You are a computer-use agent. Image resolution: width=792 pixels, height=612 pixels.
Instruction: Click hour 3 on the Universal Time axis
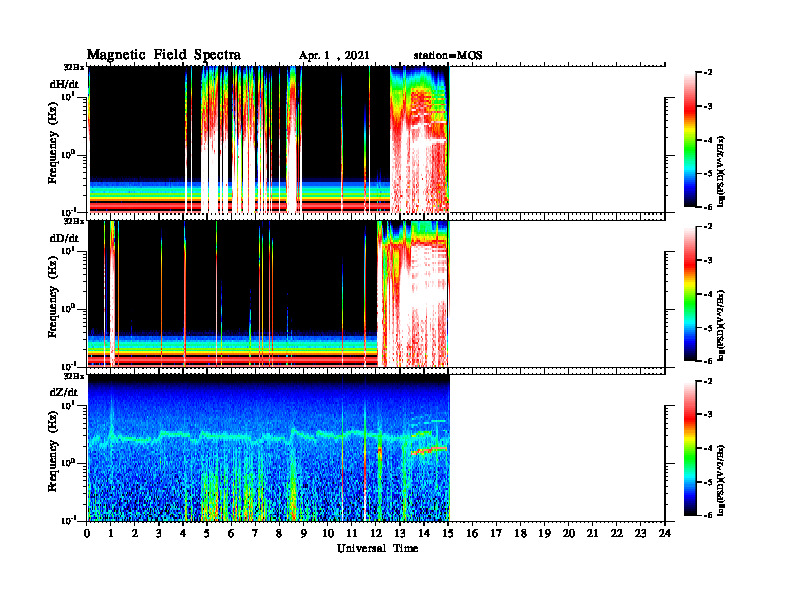[159, 533]
